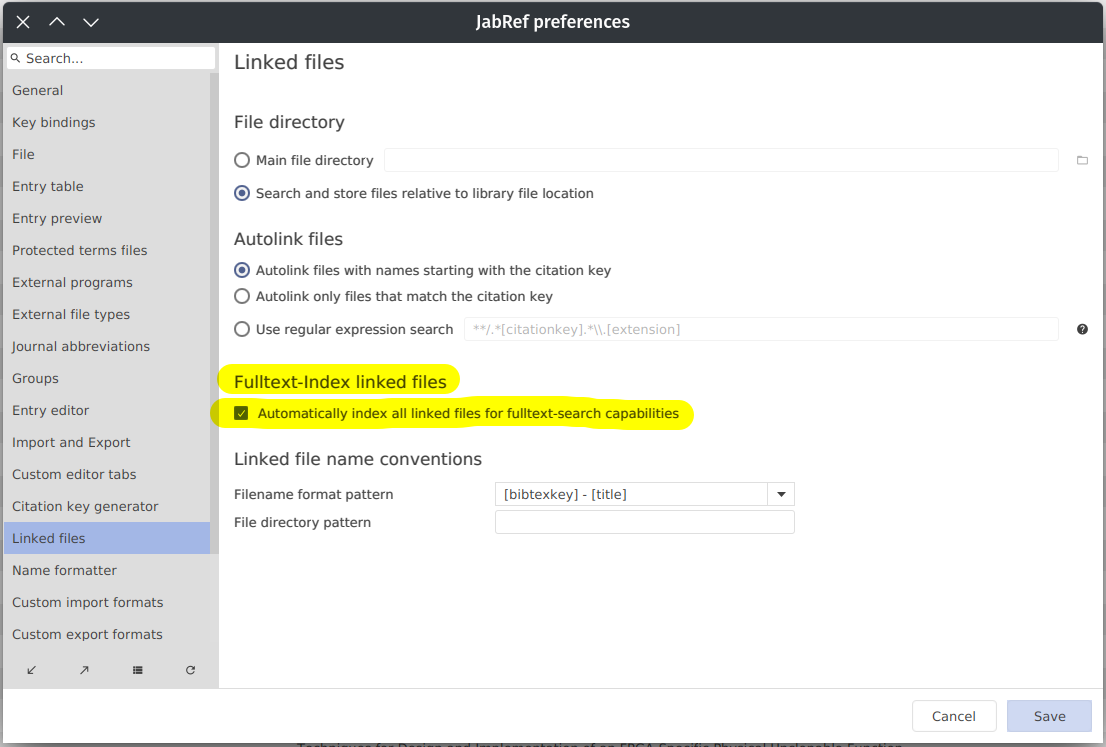The image size is (1106, 747).
Task: Open Custom import formats section
Action: click(x=107, y=602)
